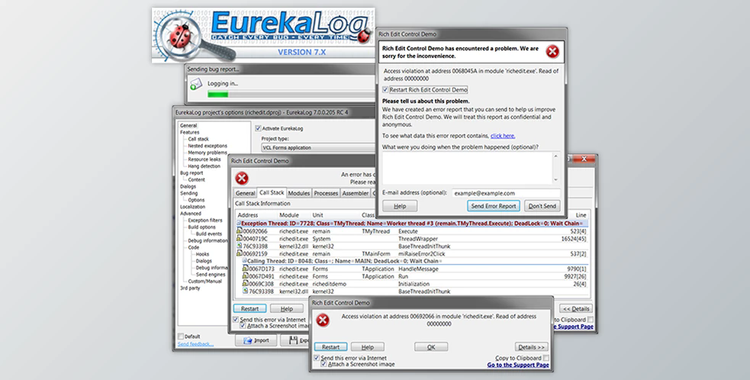Collapse the Calling Thread ID=8048 group

click(244, 261)
